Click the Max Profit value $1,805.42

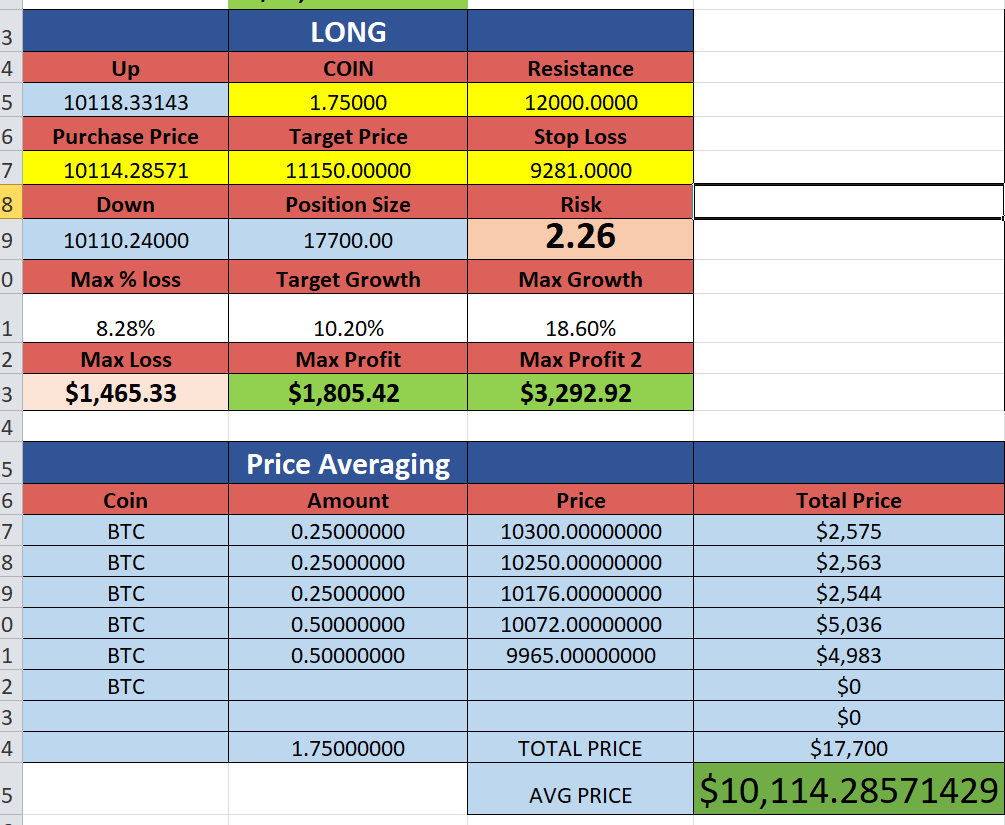pyautogui.click(x=348, y=392)
